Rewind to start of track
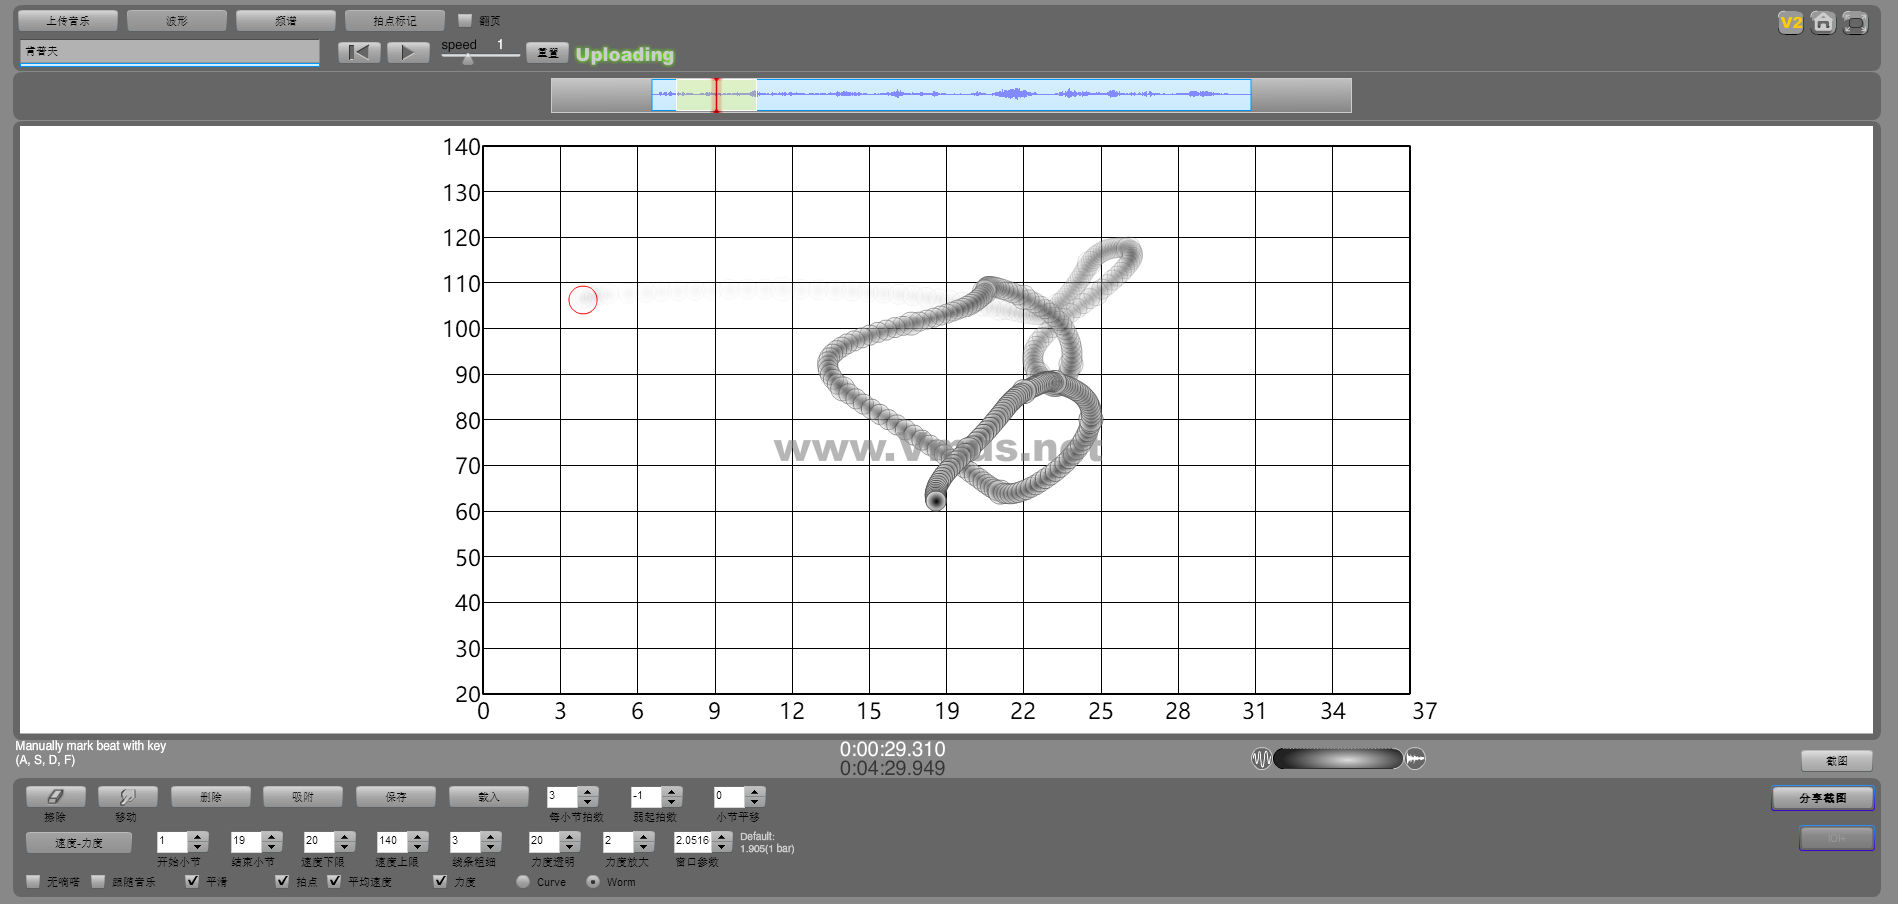1898x904 pixels. click(359, 53)
